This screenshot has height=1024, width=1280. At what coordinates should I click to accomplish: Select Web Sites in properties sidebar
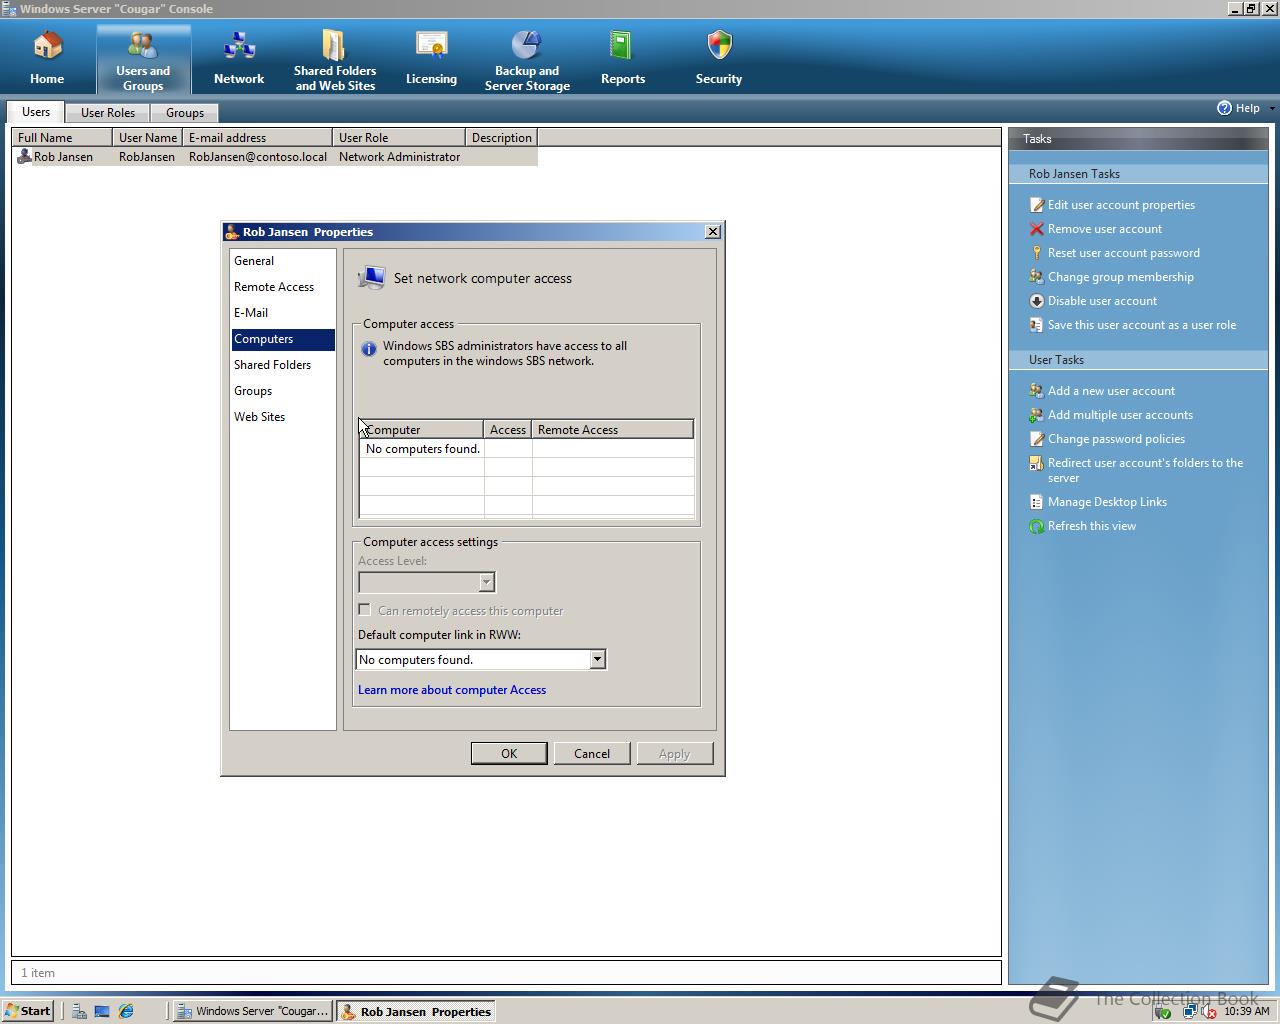tap(283, 417)
